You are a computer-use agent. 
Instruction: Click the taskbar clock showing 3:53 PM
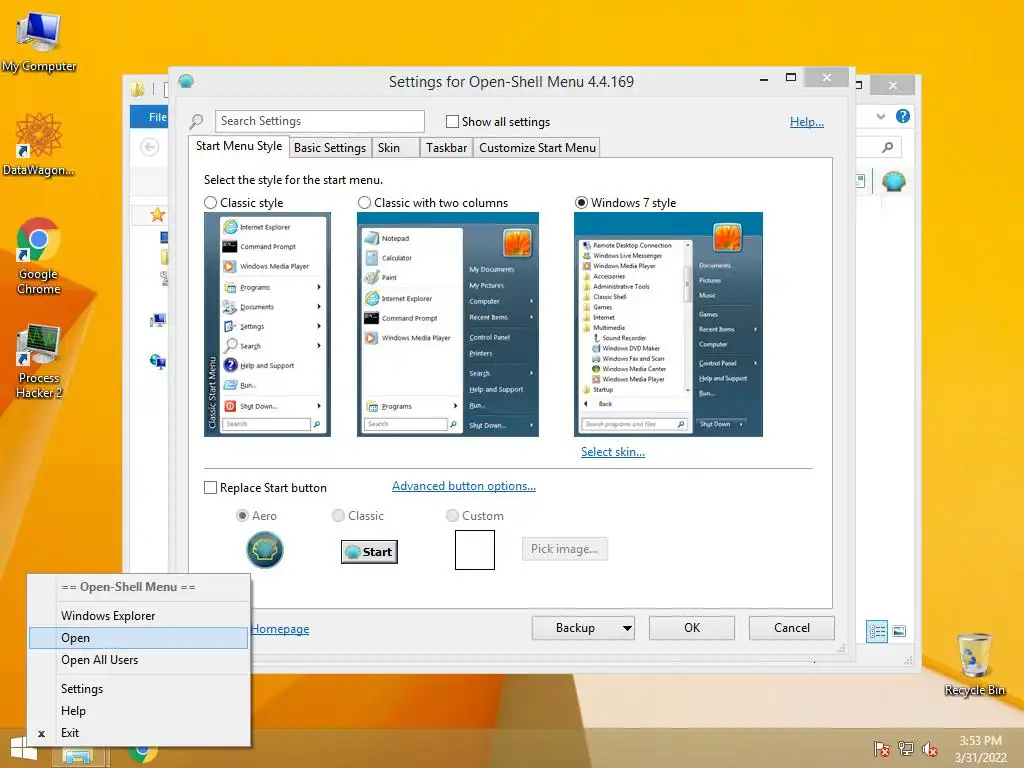[980, 749]
